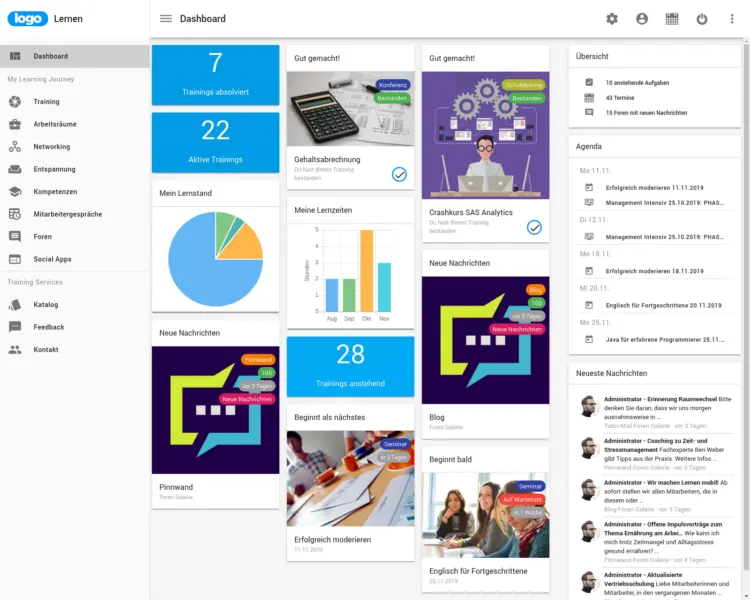The image size is (750, 600).
Task: Select Katalog in Training Services menu
Action: tap(46, 304)
